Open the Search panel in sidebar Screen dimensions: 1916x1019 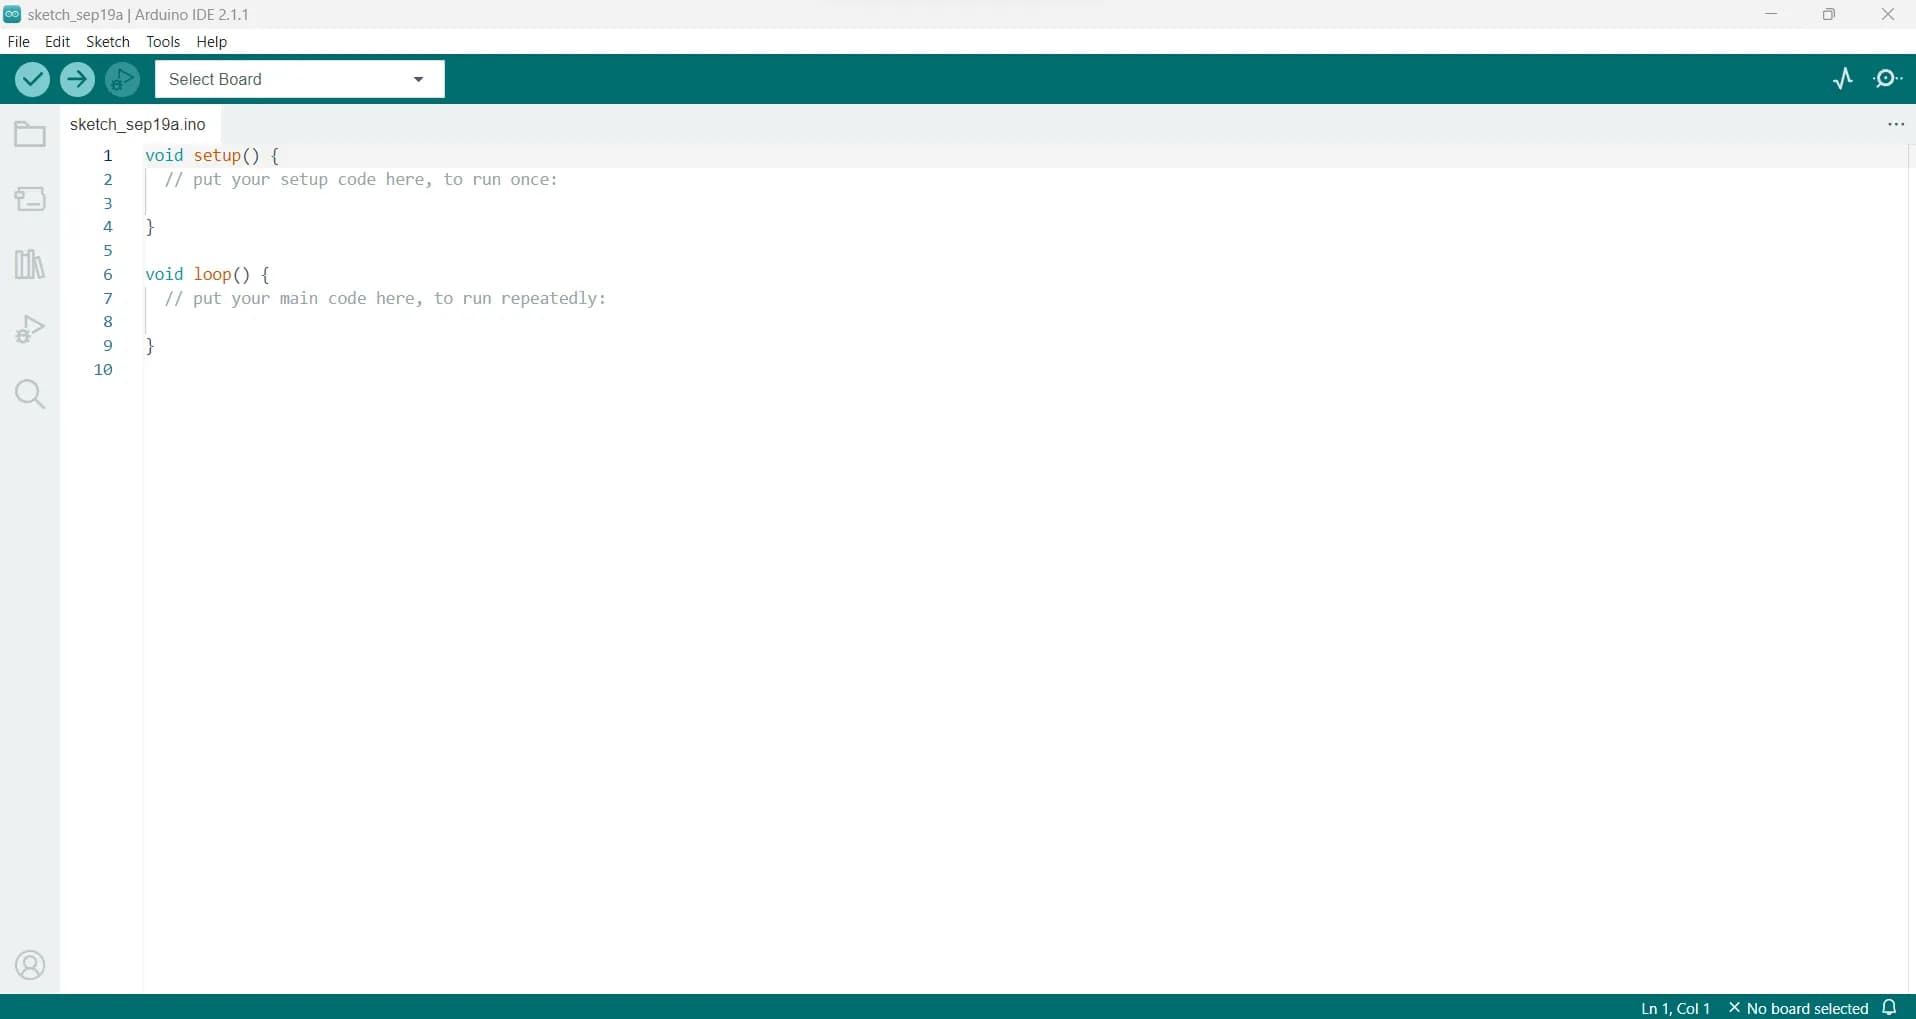[x=30, y=394]
